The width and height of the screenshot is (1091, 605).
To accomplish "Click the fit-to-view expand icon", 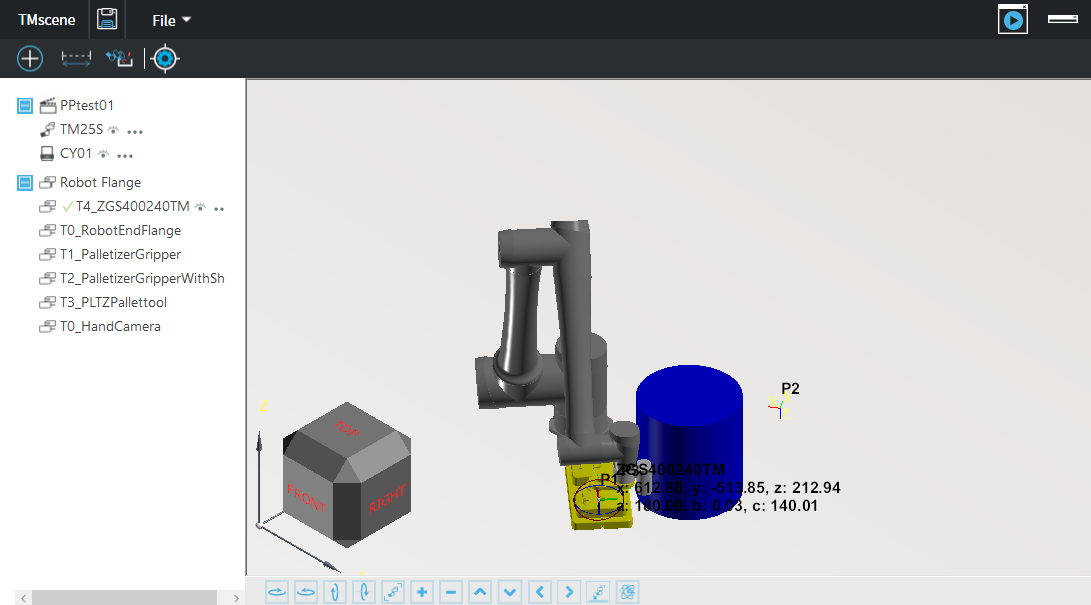I will pyautogui.click(x=393, y=592).
